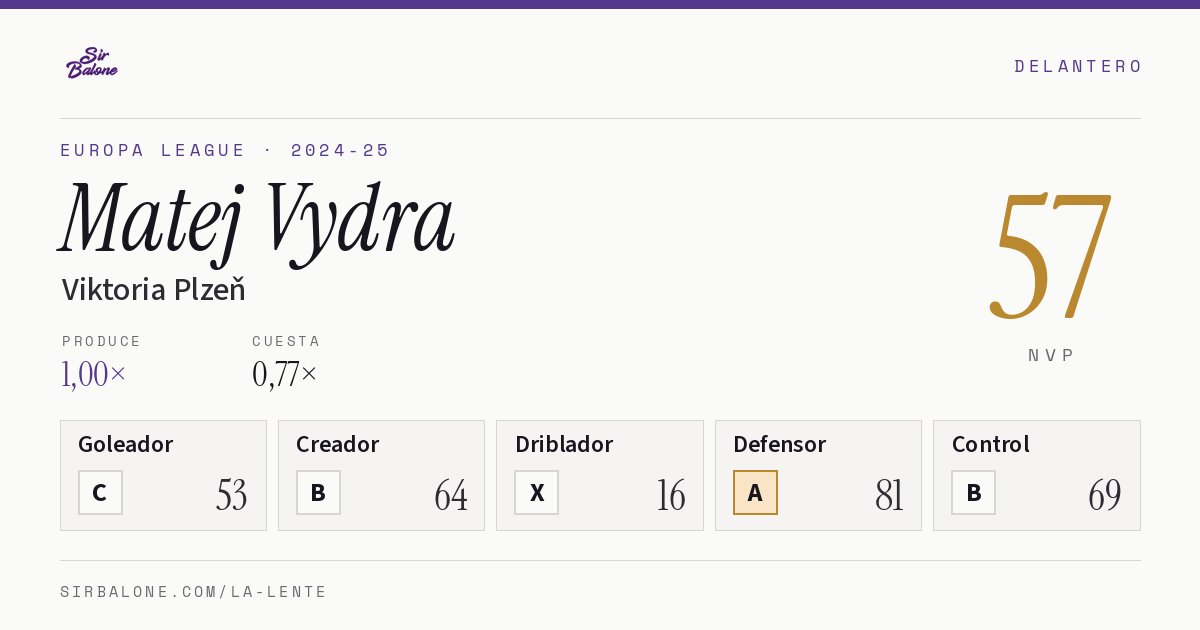Click the Matej Vydra player name
The image size is (1200, 630).
258,220
